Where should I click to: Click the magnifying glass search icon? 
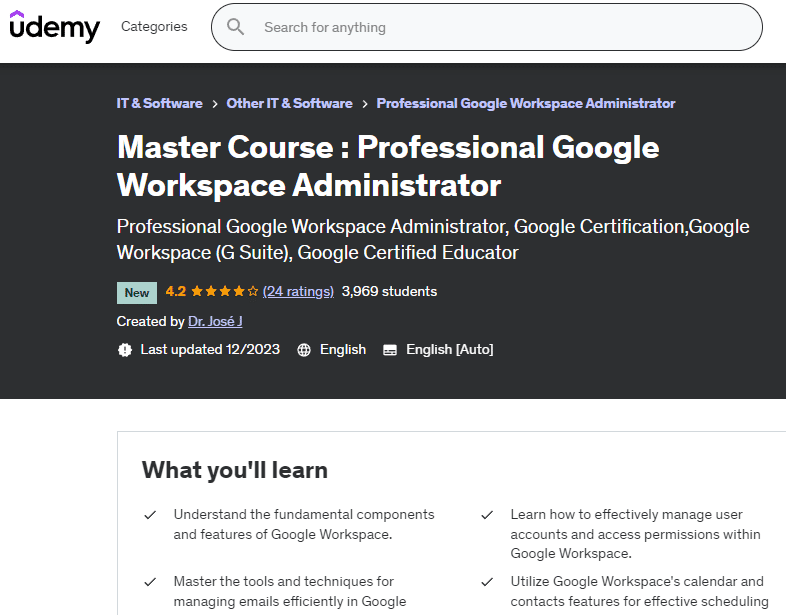(x=236, y=27)
